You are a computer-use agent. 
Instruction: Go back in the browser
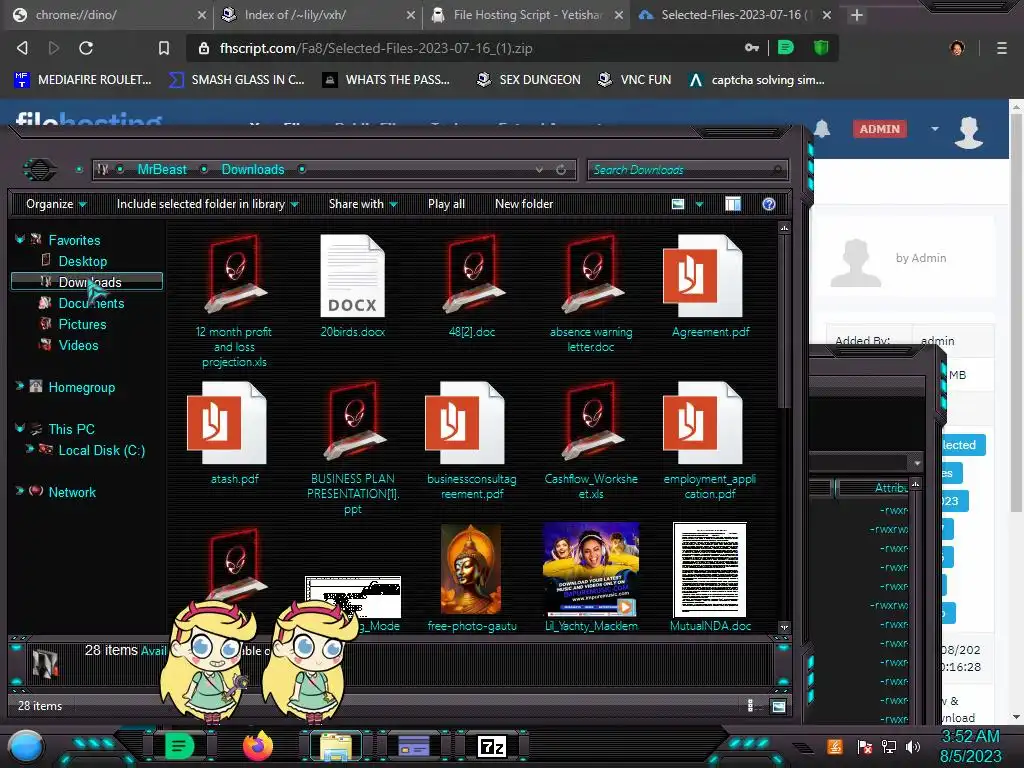[22, 48]
